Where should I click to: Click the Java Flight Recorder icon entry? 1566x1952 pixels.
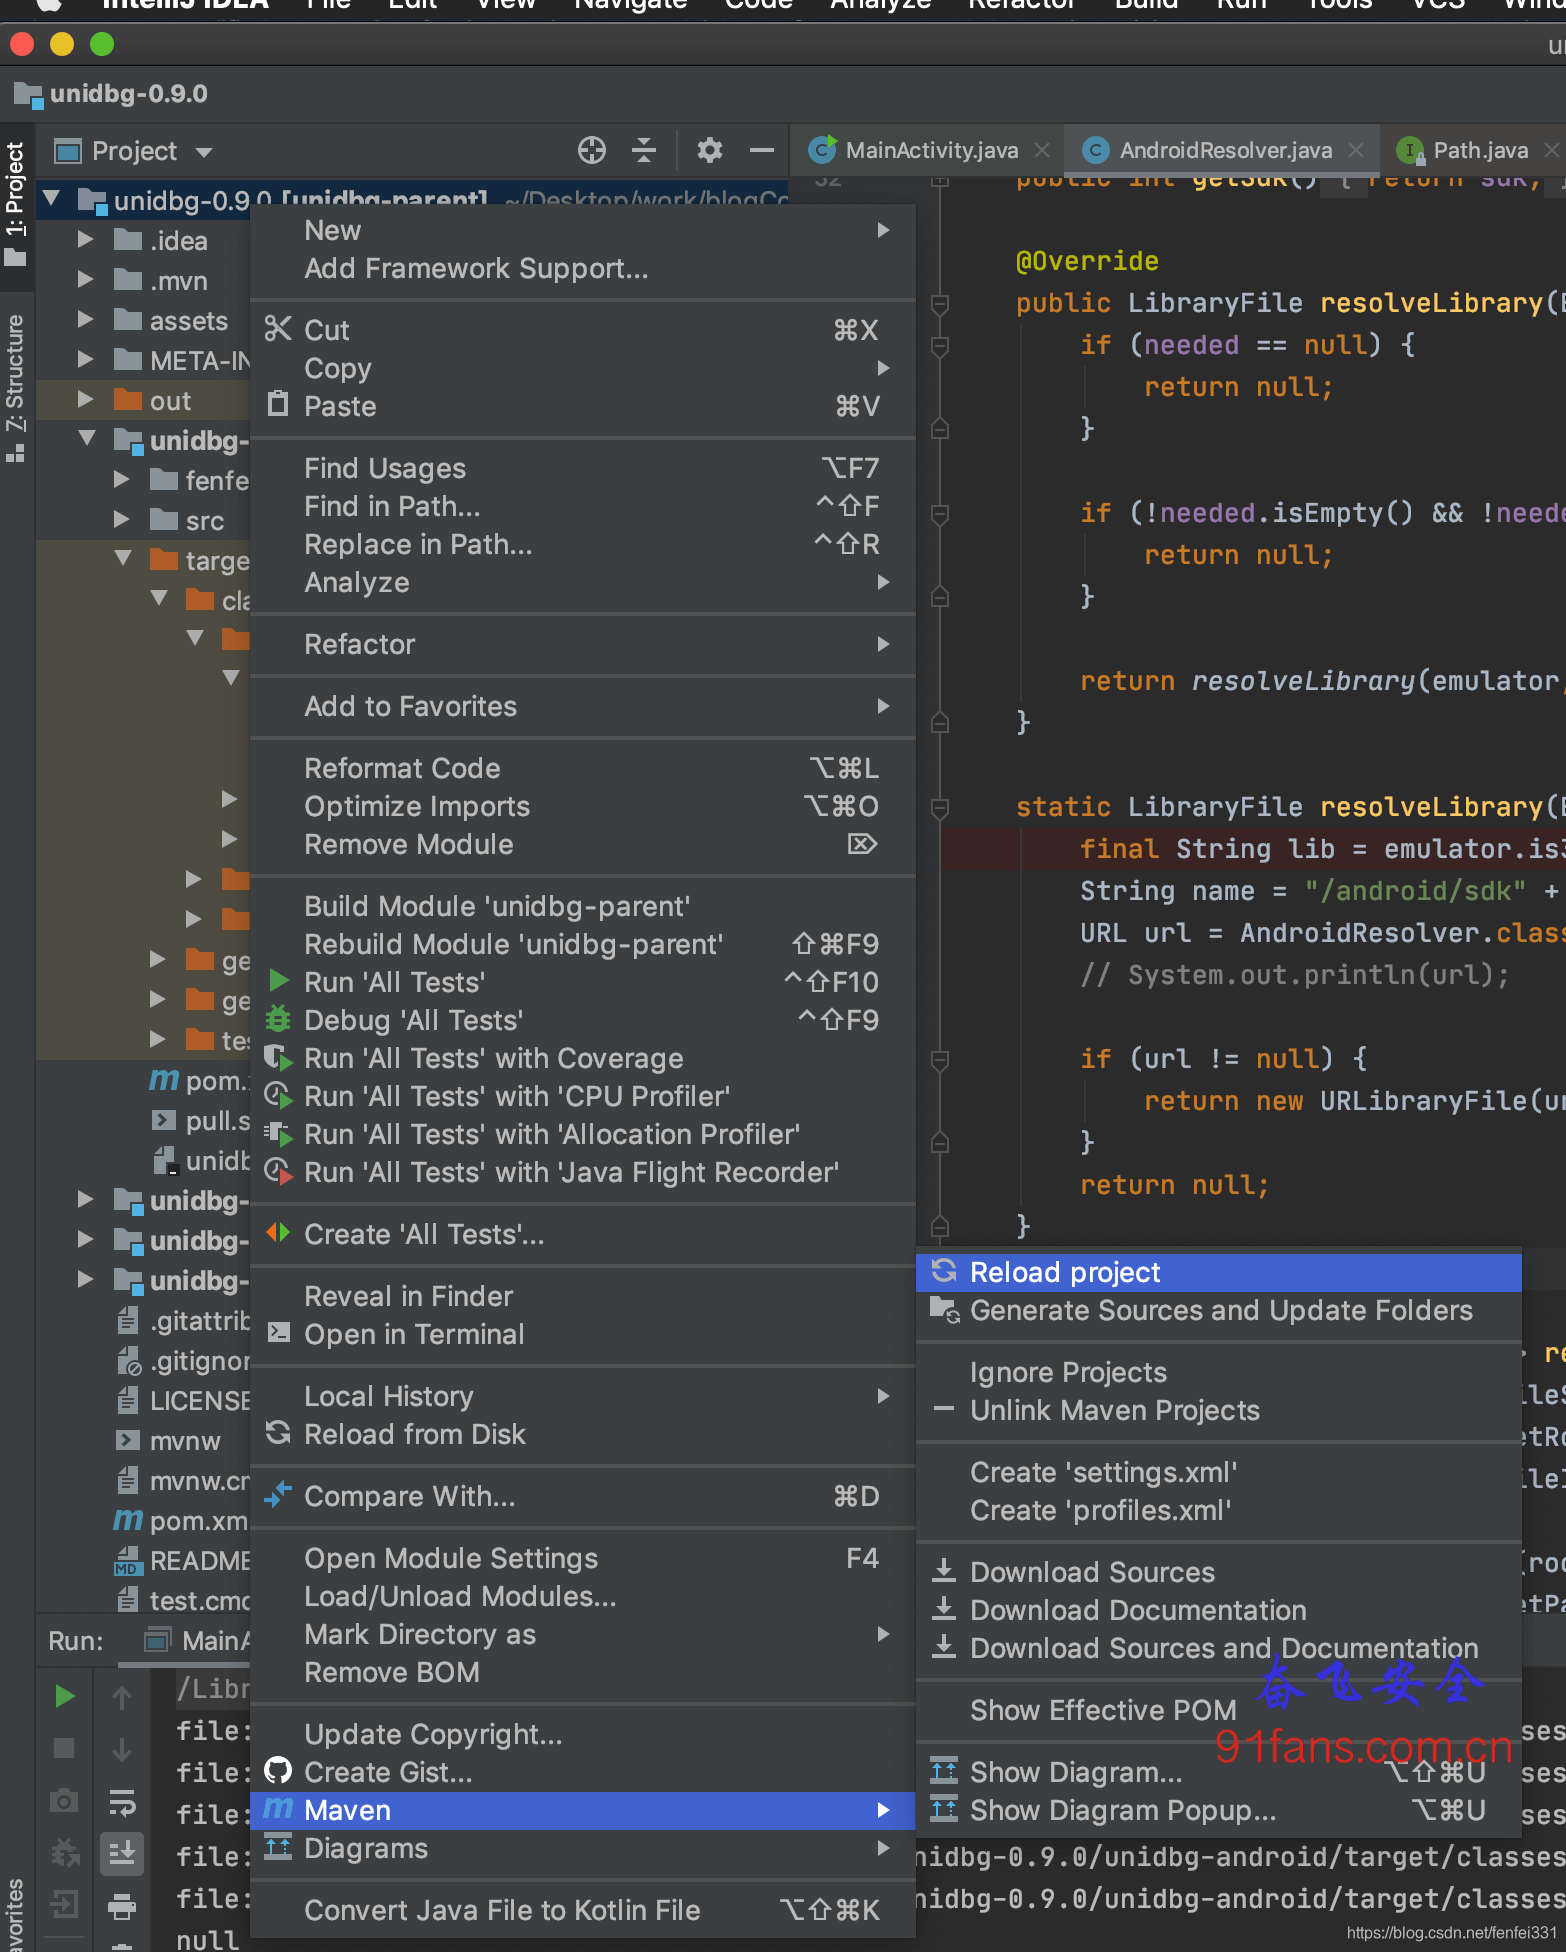(278, 1171)
